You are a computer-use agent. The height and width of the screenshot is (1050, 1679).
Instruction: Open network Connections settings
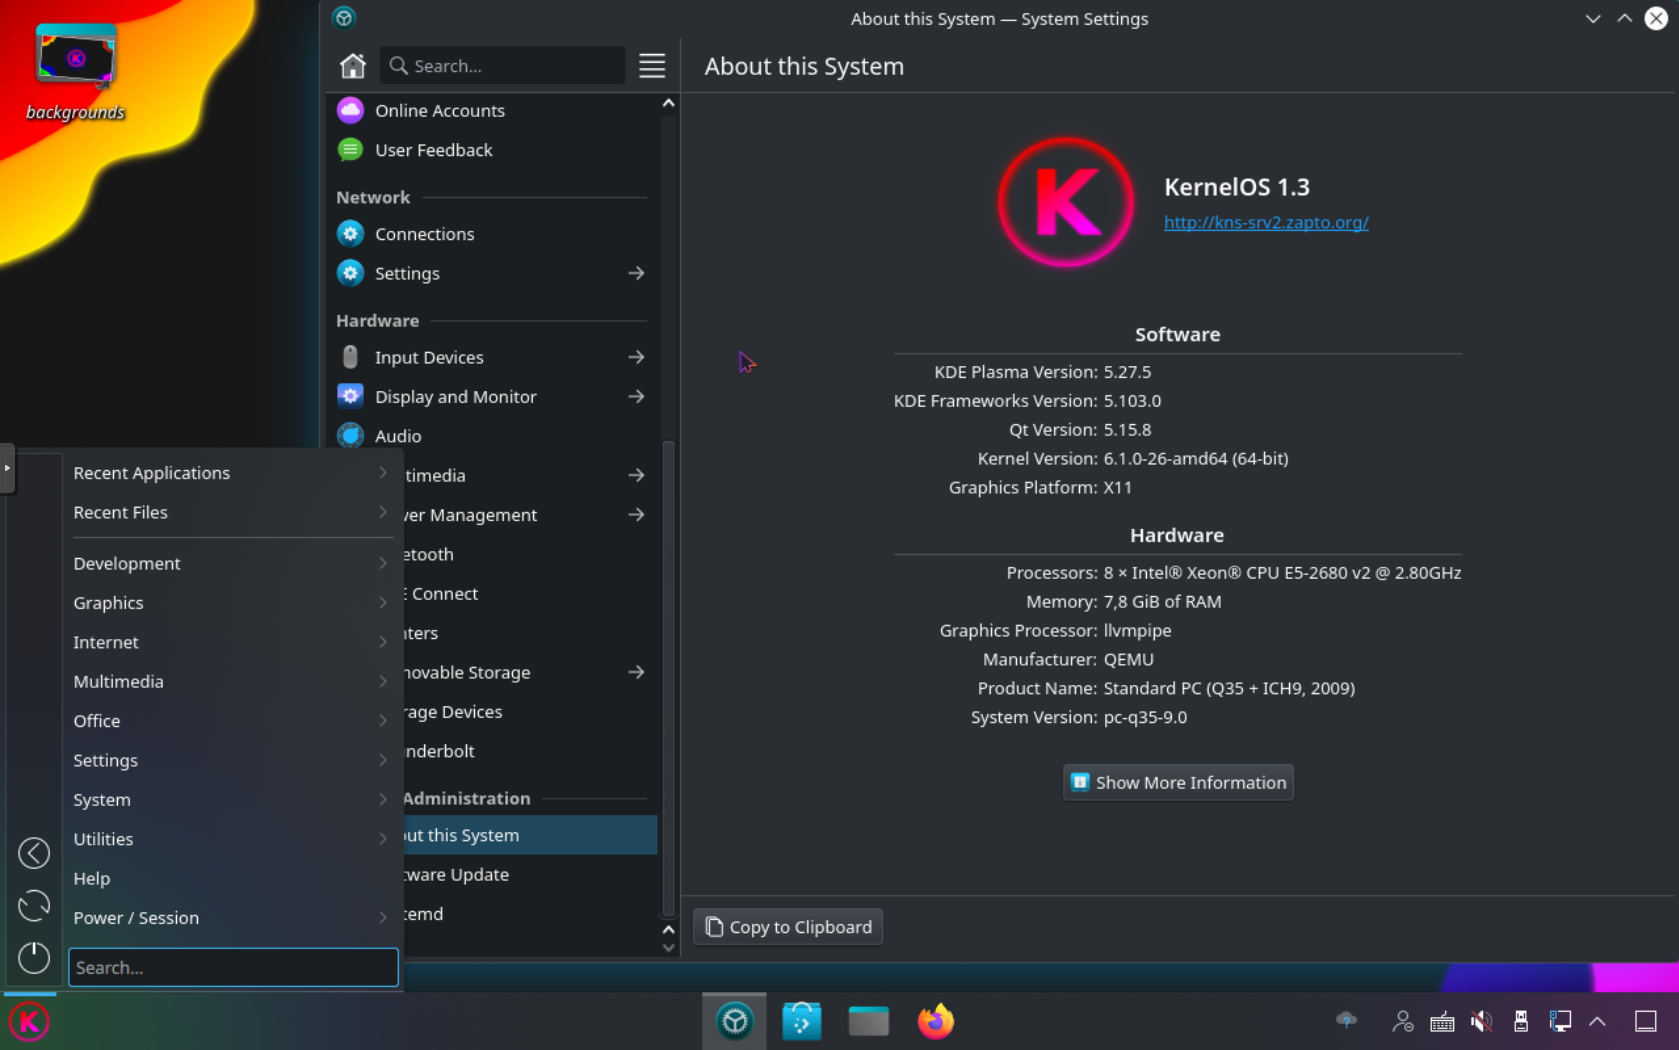point(492,234)
